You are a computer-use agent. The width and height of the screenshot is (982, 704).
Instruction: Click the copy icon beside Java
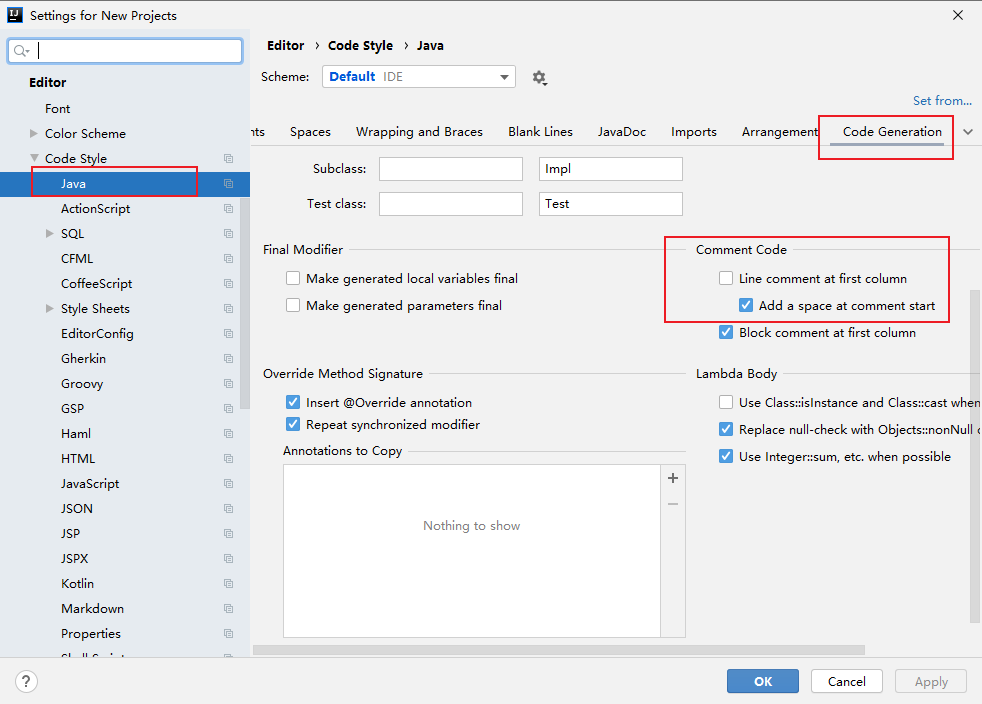pos(228,184)
